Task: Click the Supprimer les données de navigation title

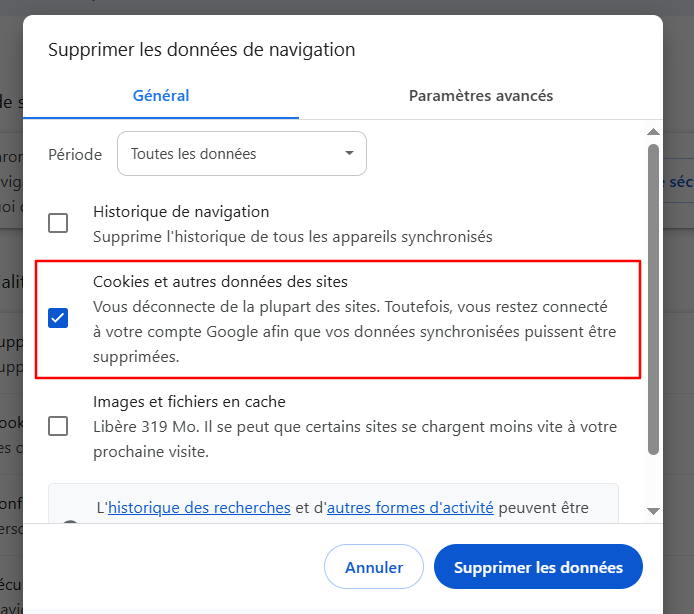Action: [x=202, y=49]
